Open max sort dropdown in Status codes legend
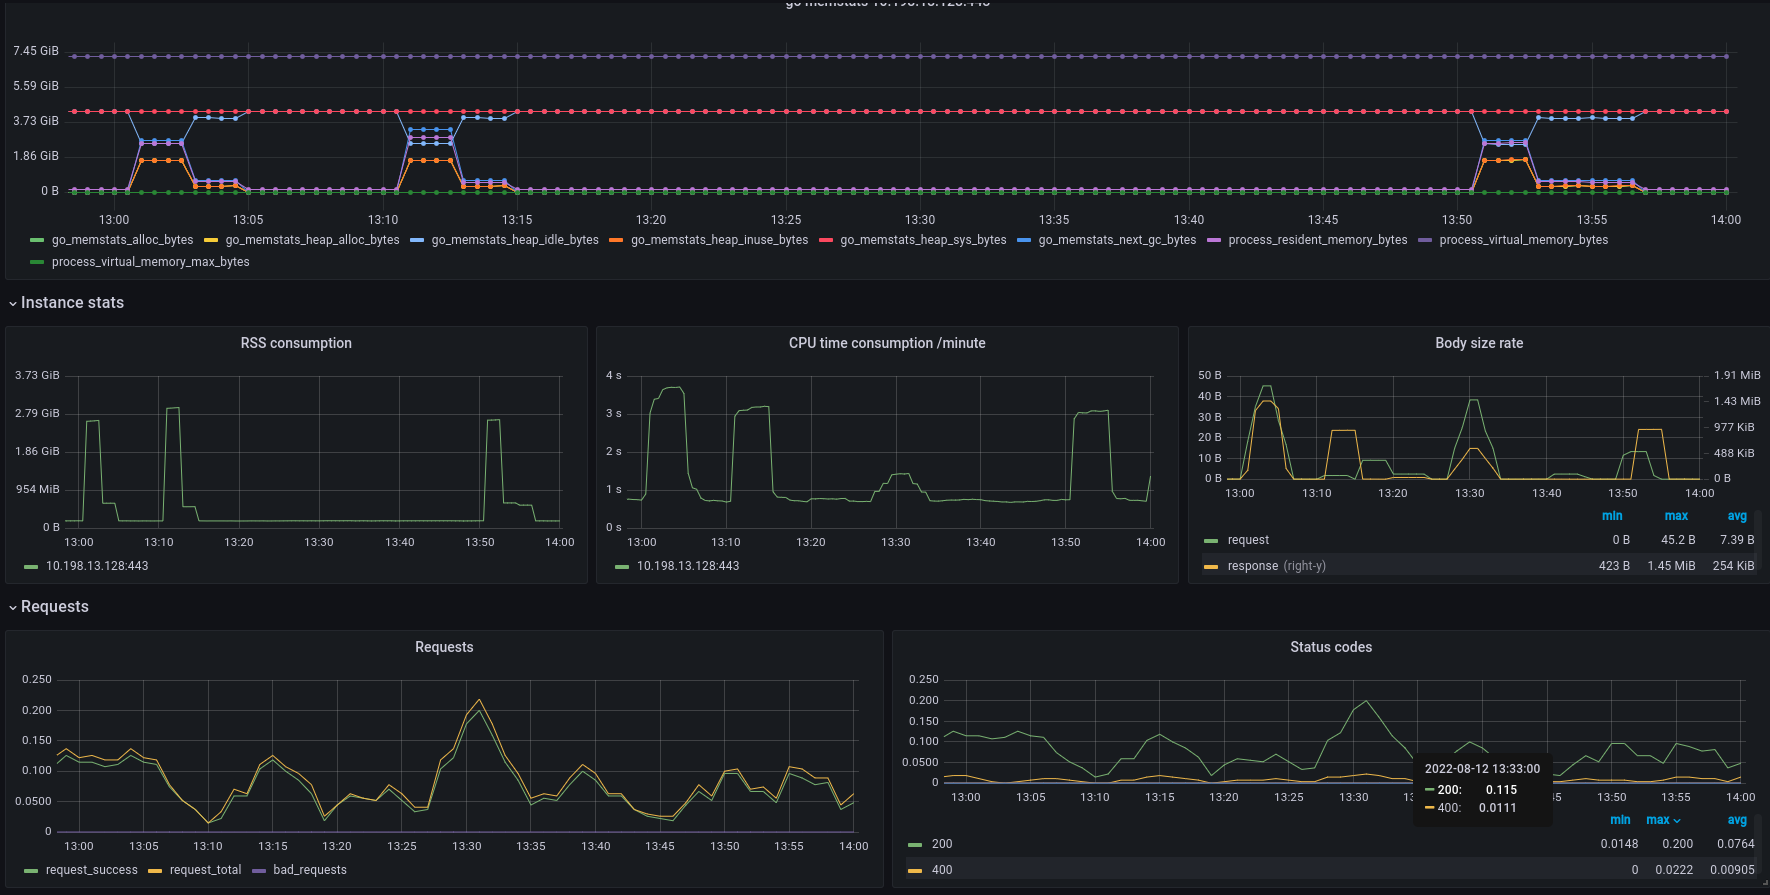Screen dimensions: 1770x895 (1664, 820)
